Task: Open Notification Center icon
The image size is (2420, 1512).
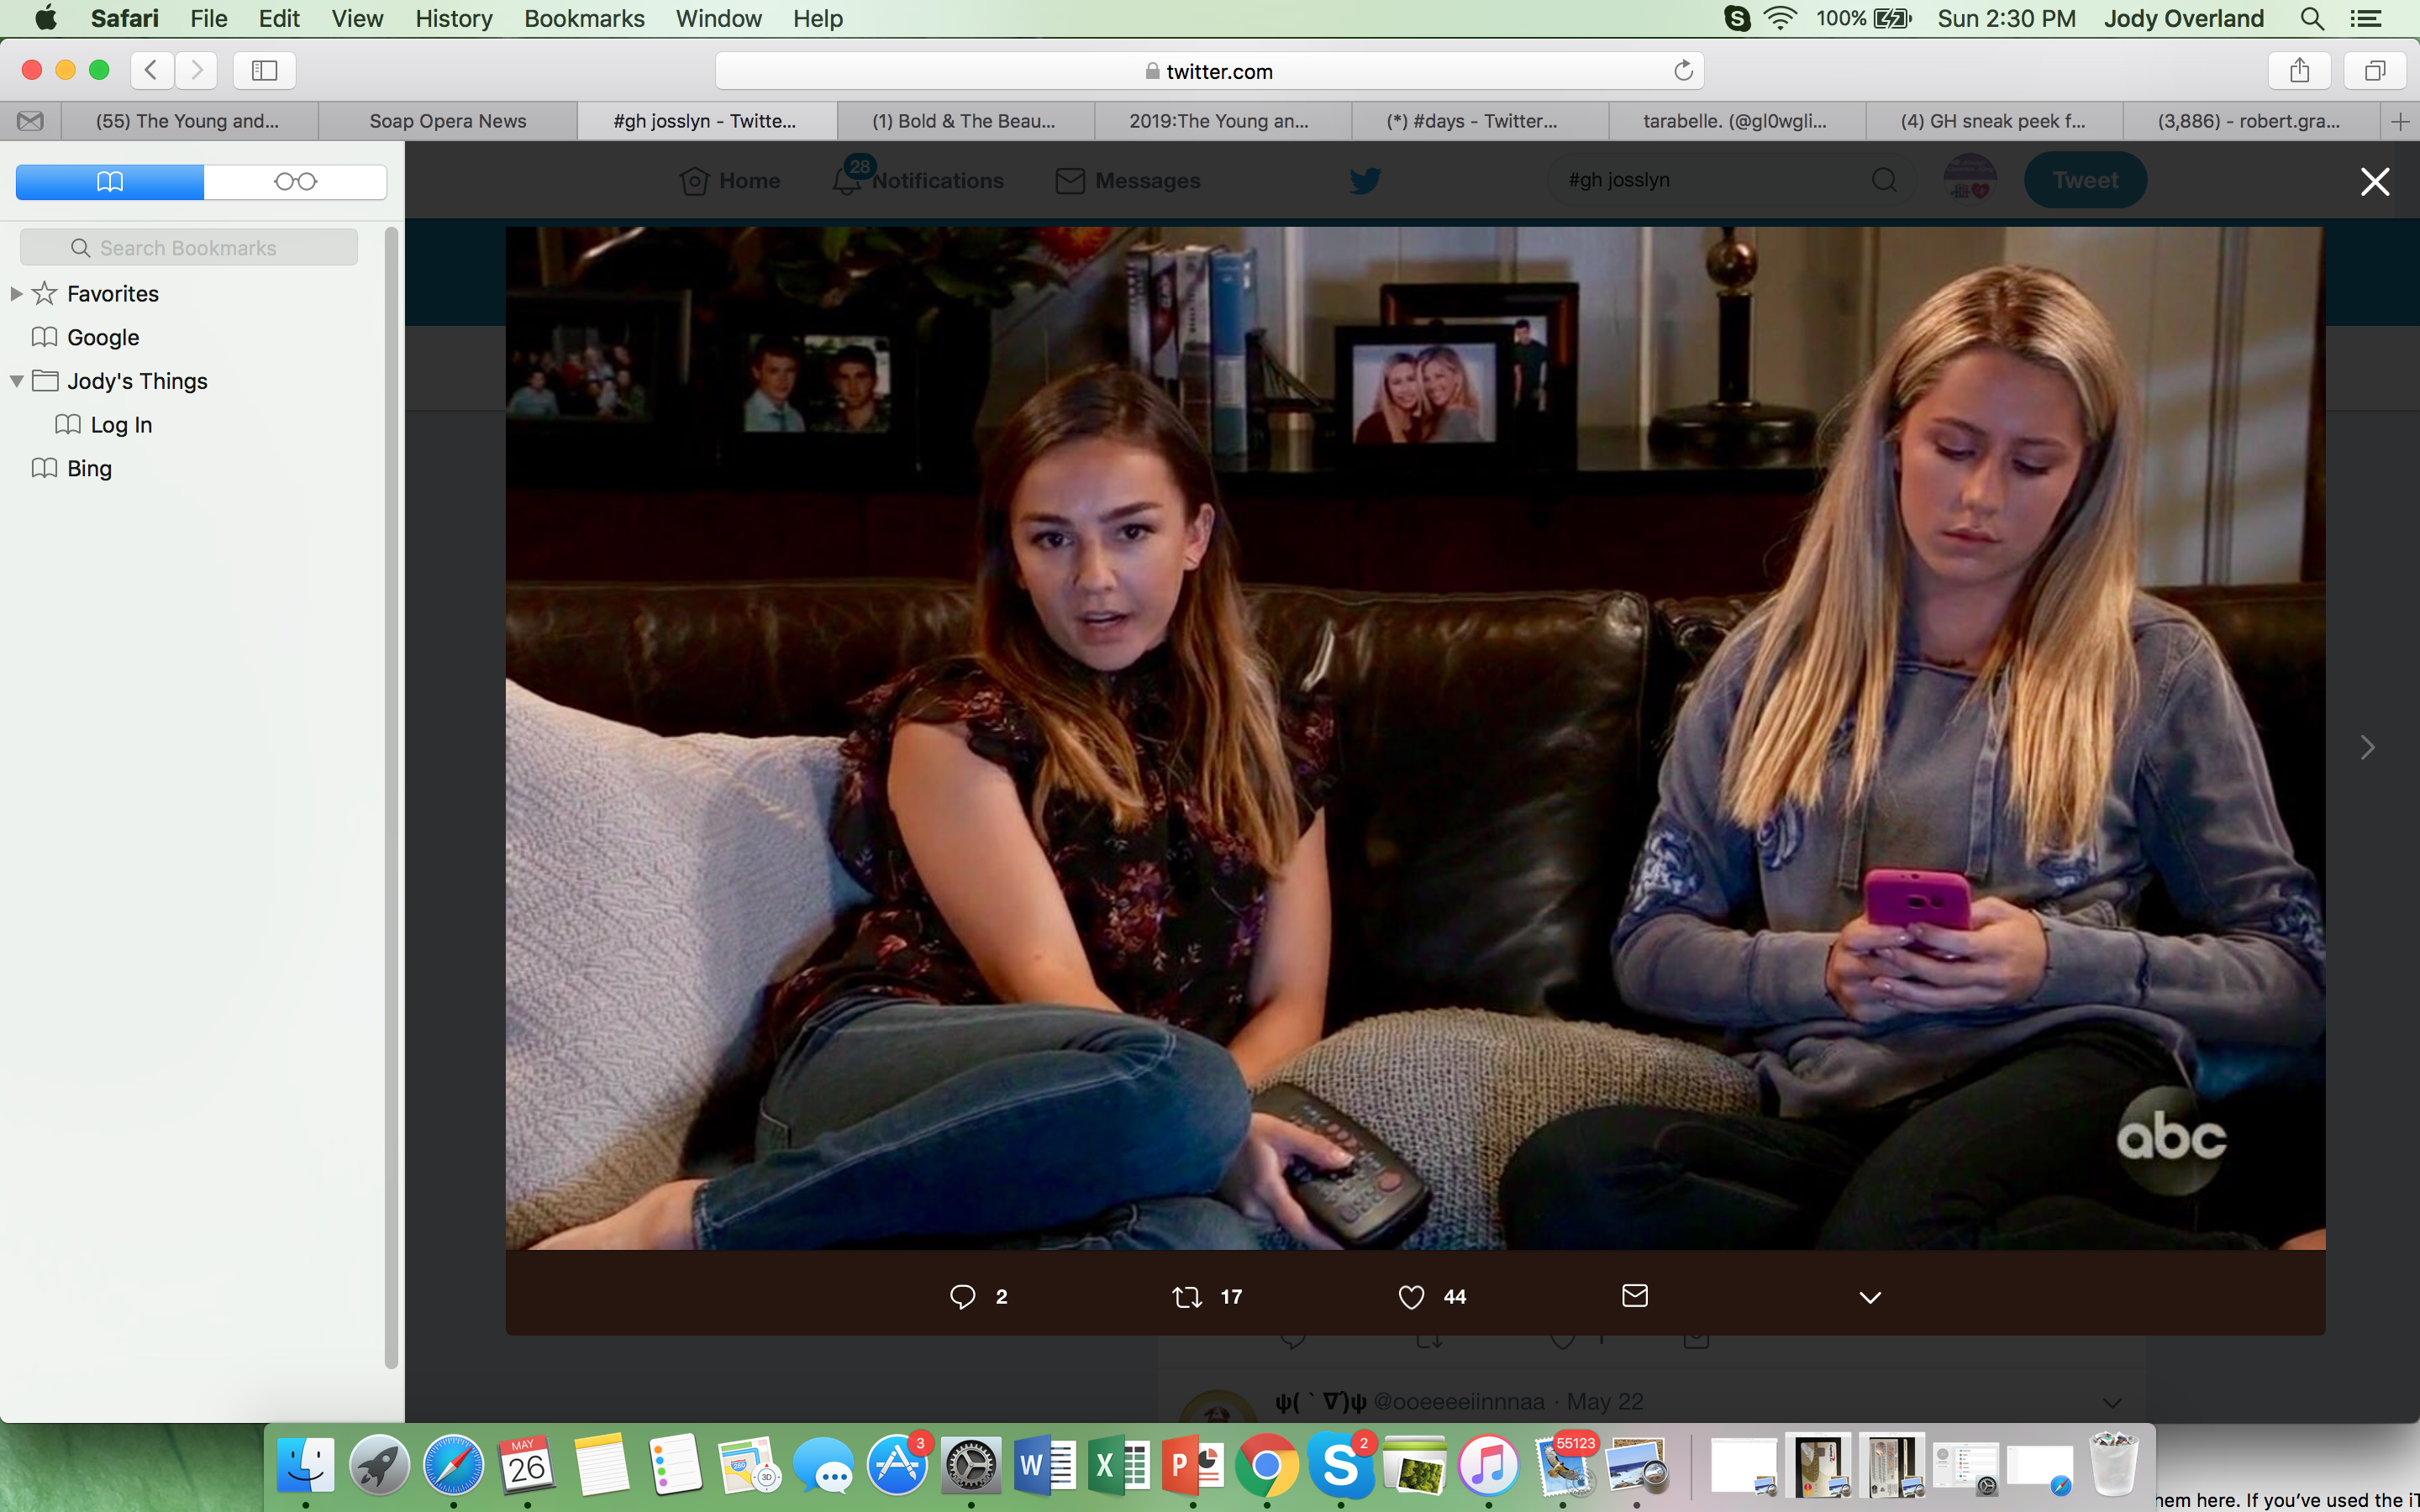Action: pos(2365,18)
